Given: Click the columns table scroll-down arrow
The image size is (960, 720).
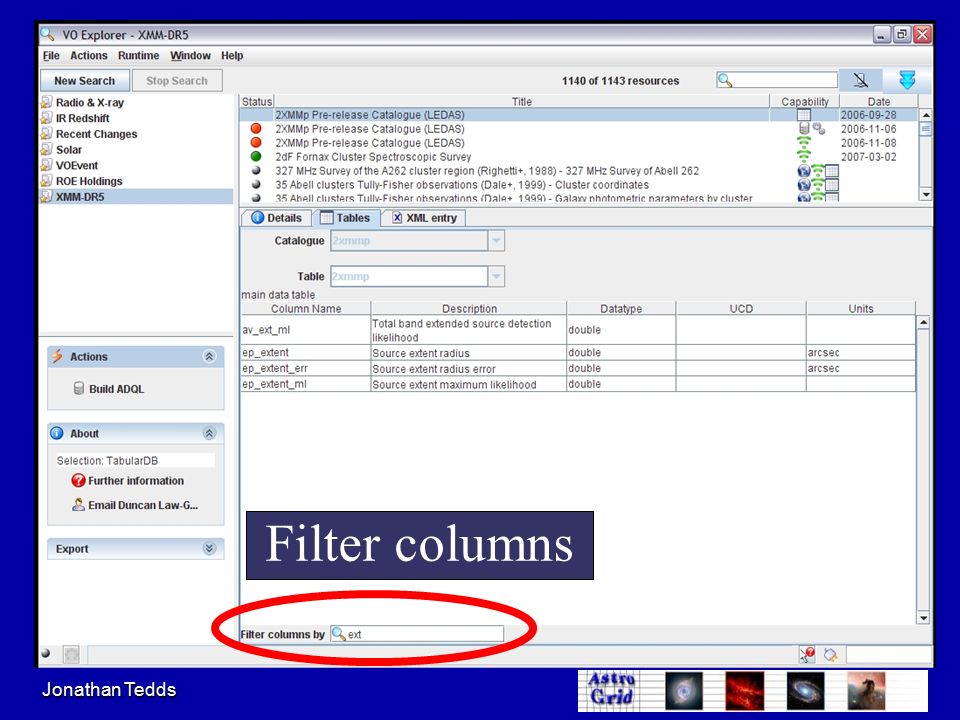Looking at the screenshot, I should (923, 618).
